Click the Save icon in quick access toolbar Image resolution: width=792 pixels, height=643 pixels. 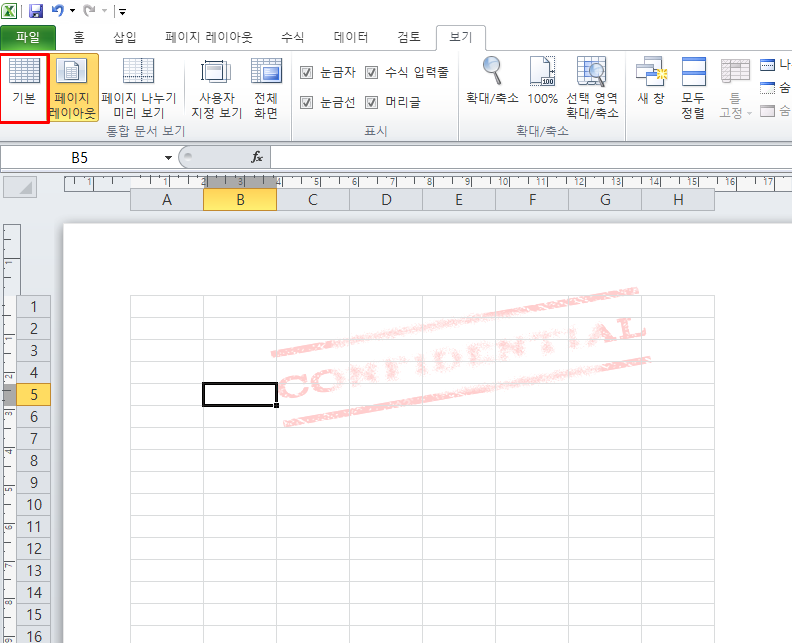[x=36, y=11]
